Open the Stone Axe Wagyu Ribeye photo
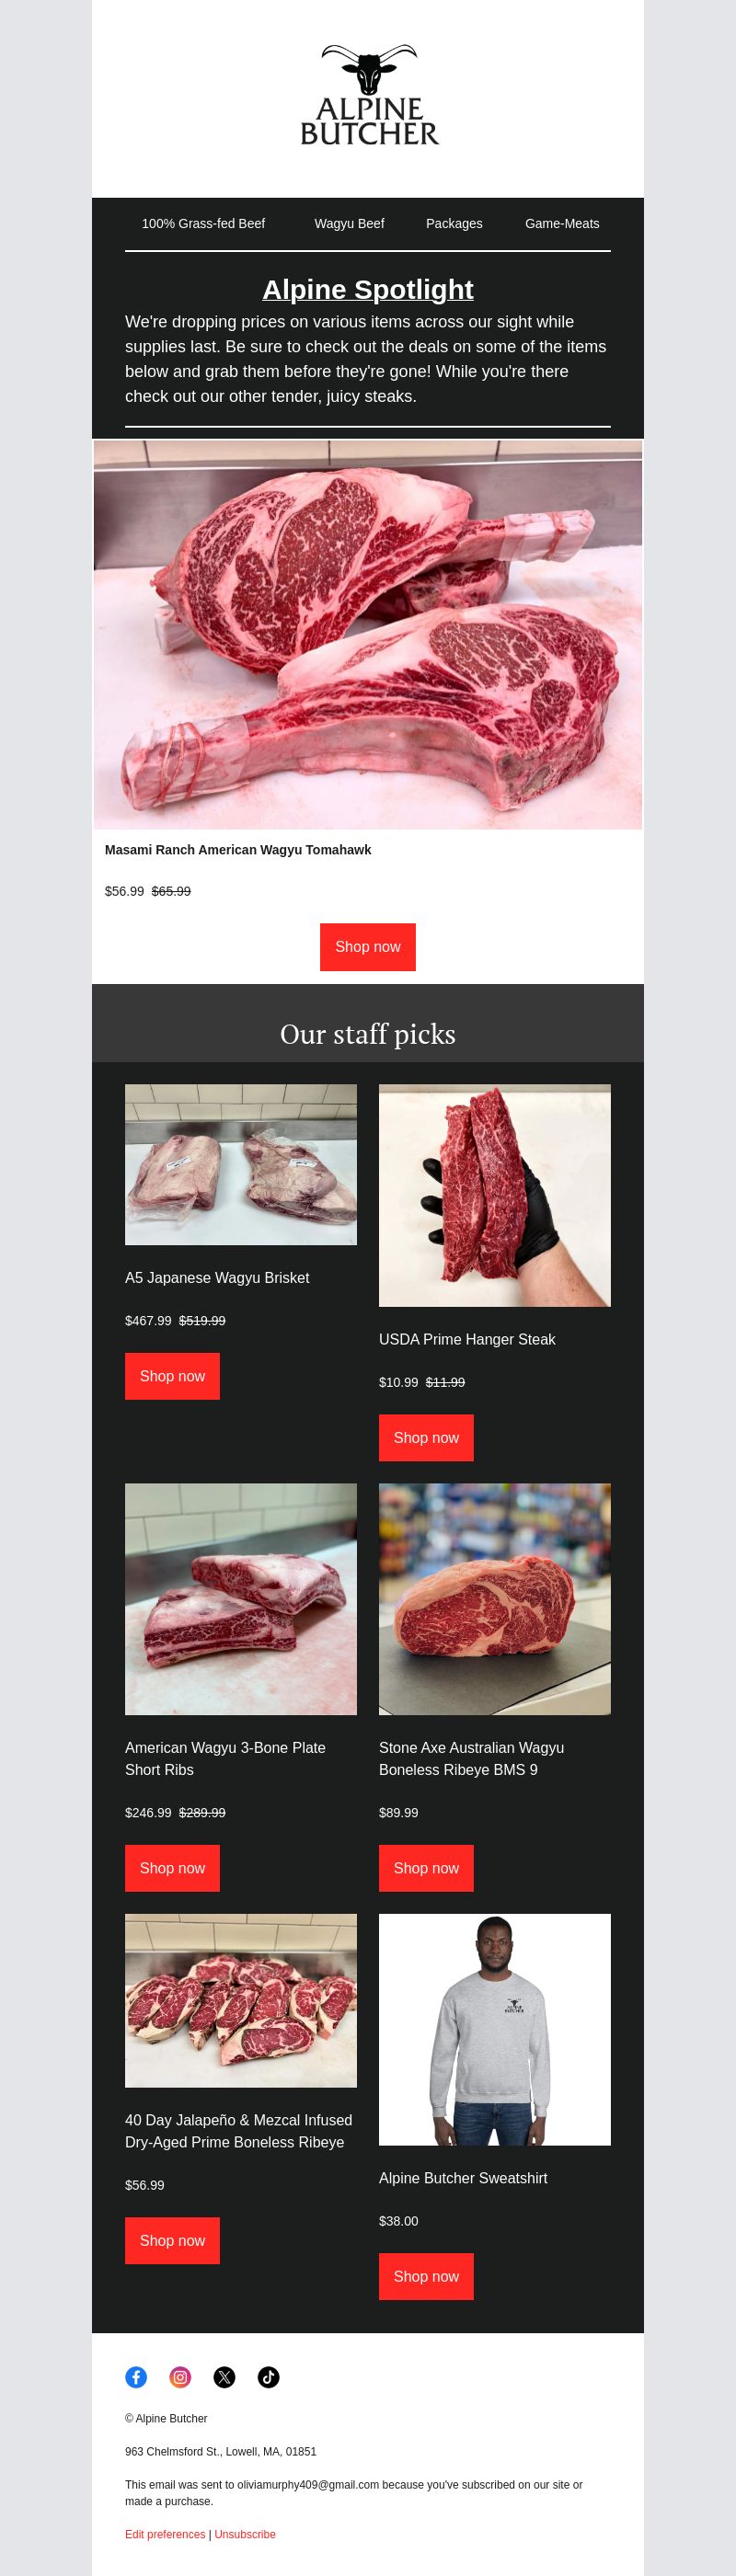Image resolution: width=736 pixels, height=2576 pixels. (495, 1599)
